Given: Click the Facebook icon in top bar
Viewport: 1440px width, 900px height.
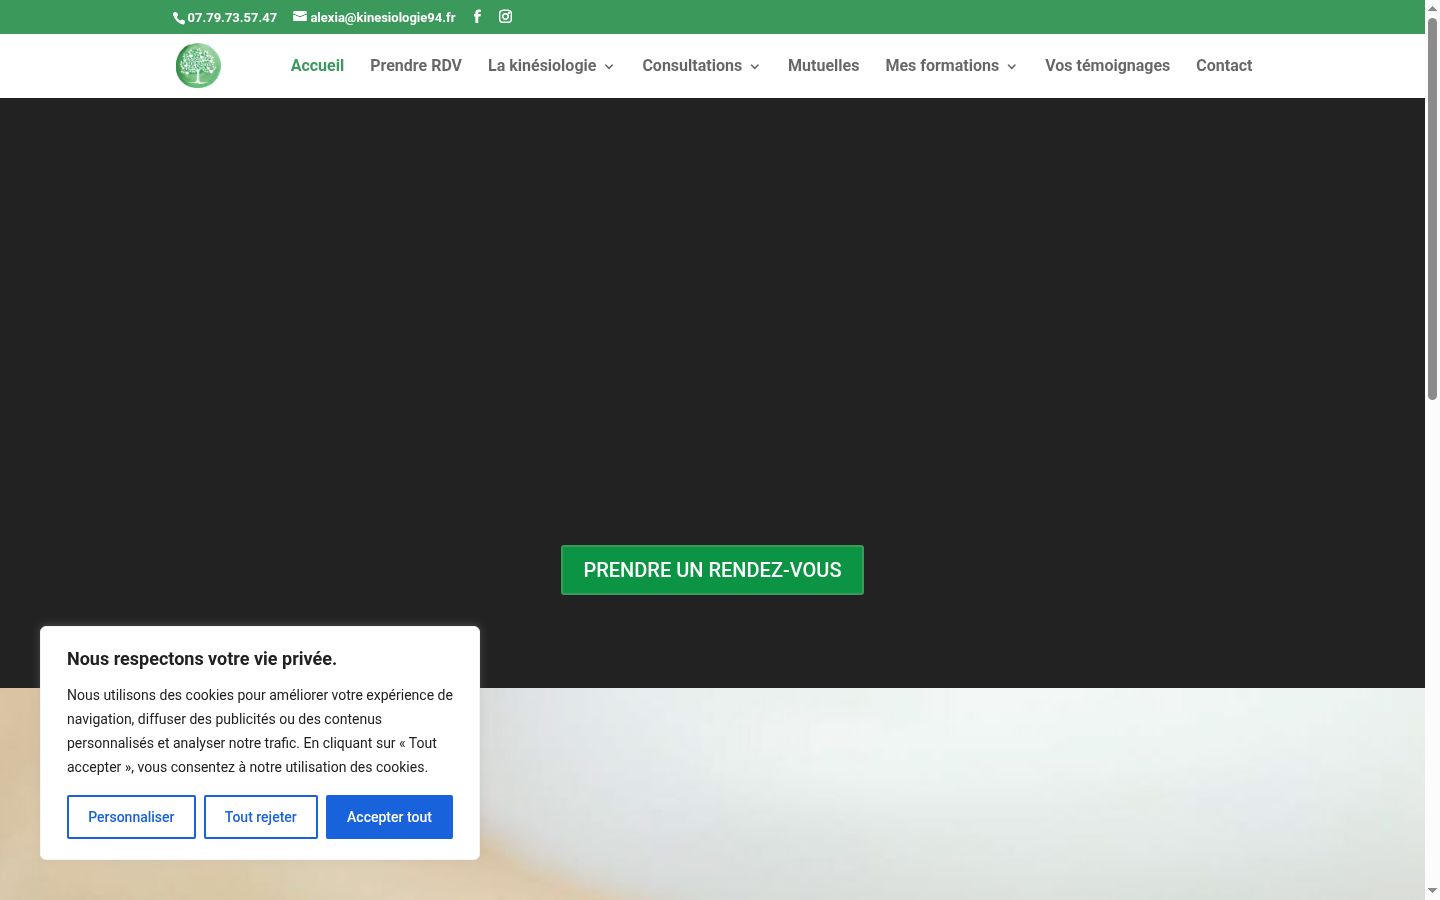Looking at the screenshot, I should [477, 16].
